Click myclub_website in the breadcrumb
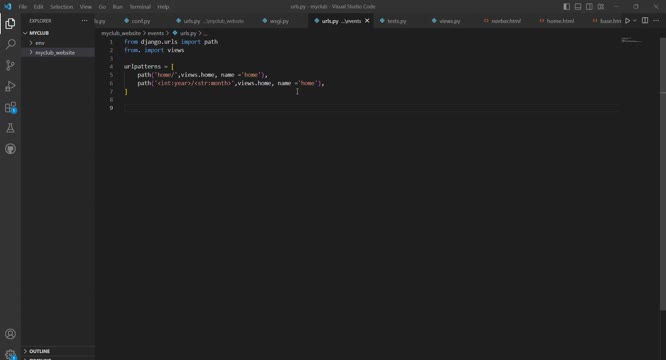Viewport: 666px width, 360px height. [x=121, y=33]
